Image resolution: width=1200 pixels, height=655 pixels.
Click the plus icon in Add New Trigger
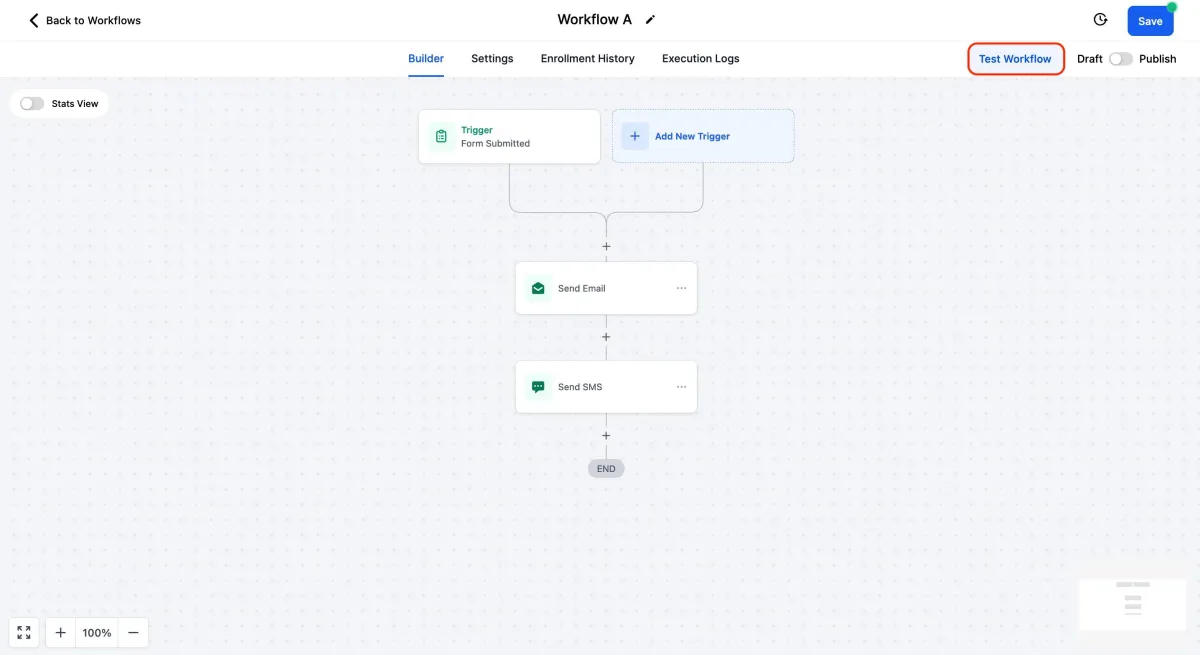tap(635, 136)
